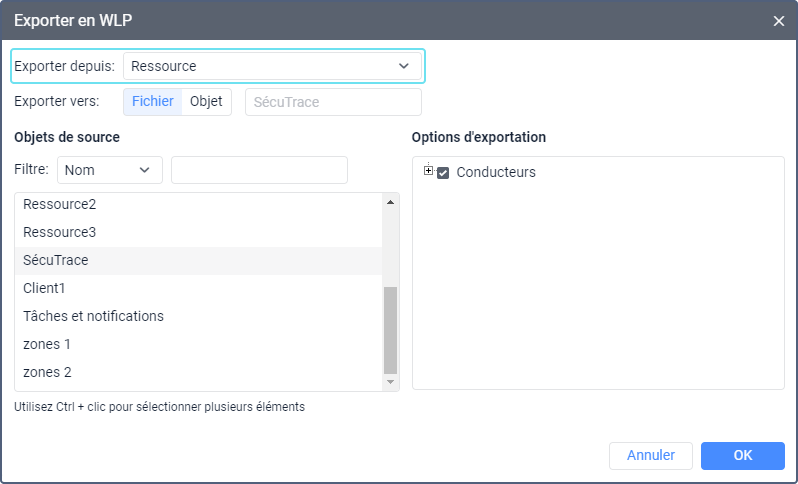
Task: Choose SécuTrace from the source objects
Action: tap(56, 260)
